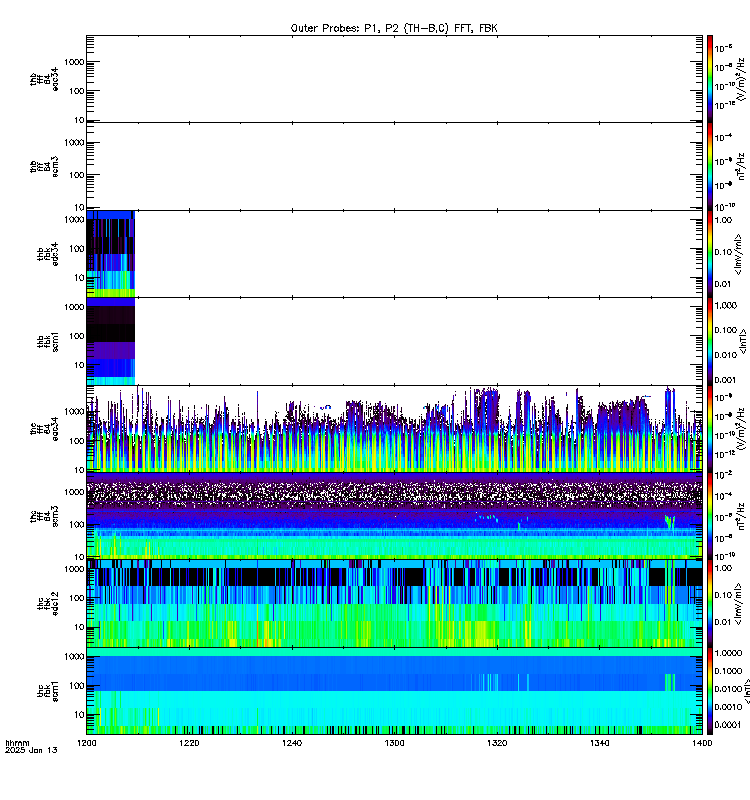The image size is (750, 800).
Task: Click the 'thb fff 64 scm3' panel label
Action: pyautogui.click(x=44, y=167)
